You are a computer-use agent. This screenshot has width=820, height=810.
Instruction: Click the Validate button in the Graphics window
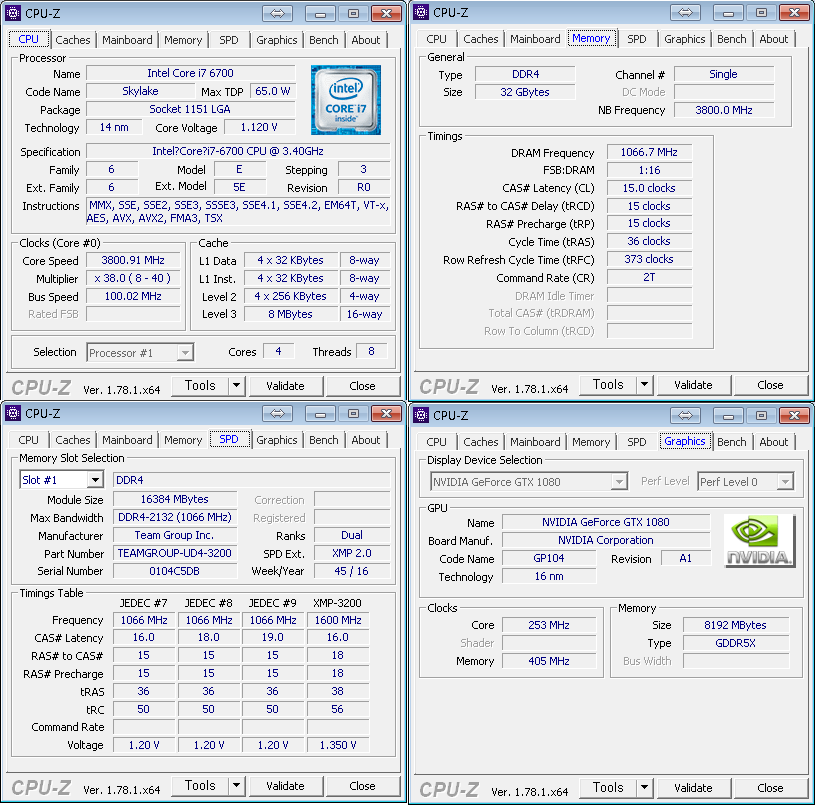(x=693, y=787)
